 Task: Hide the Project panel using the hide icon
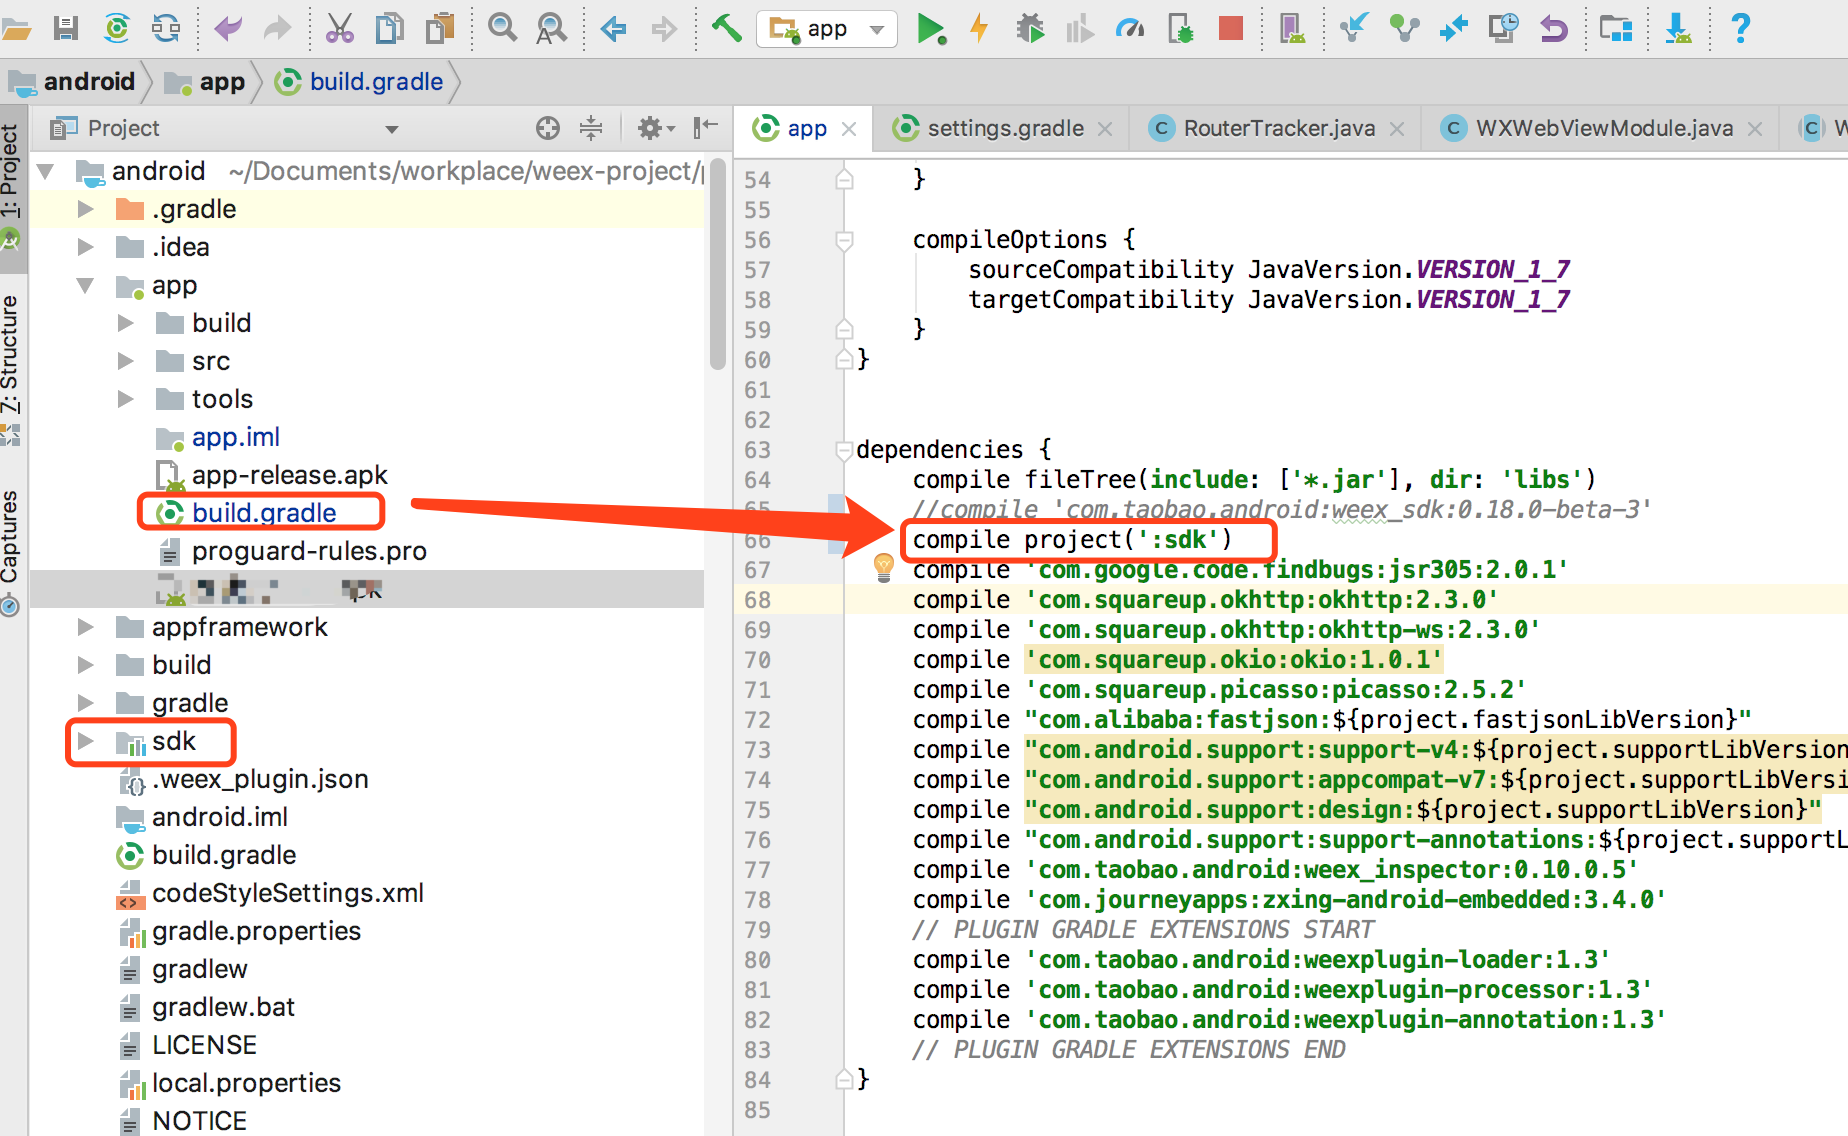point(706,127)
